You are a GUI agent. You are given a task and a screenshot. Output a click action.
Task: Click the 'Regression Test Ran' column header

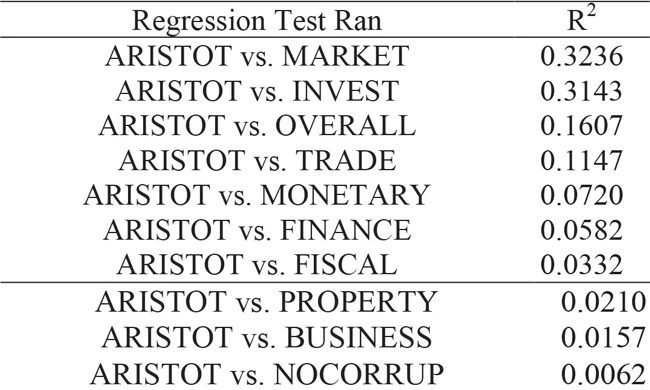point(257,21)
